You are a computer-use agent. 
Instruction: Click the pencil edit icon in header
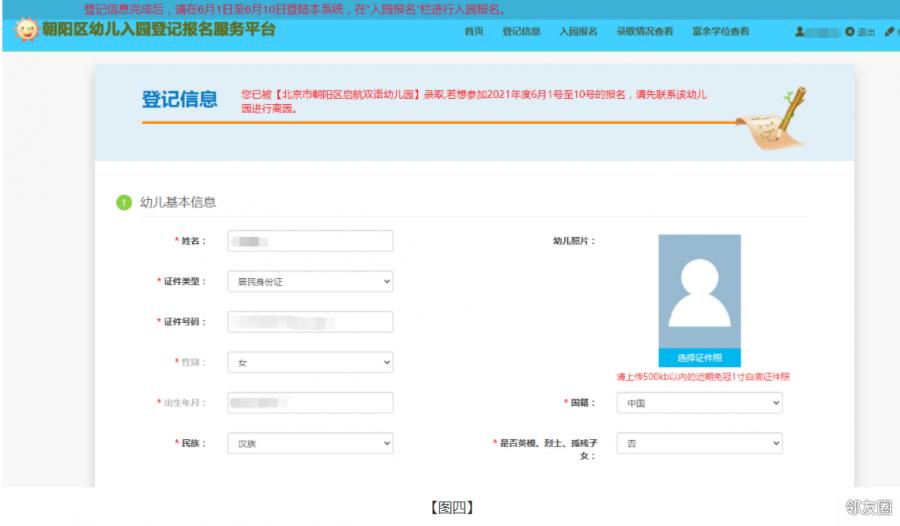[889, 32]
